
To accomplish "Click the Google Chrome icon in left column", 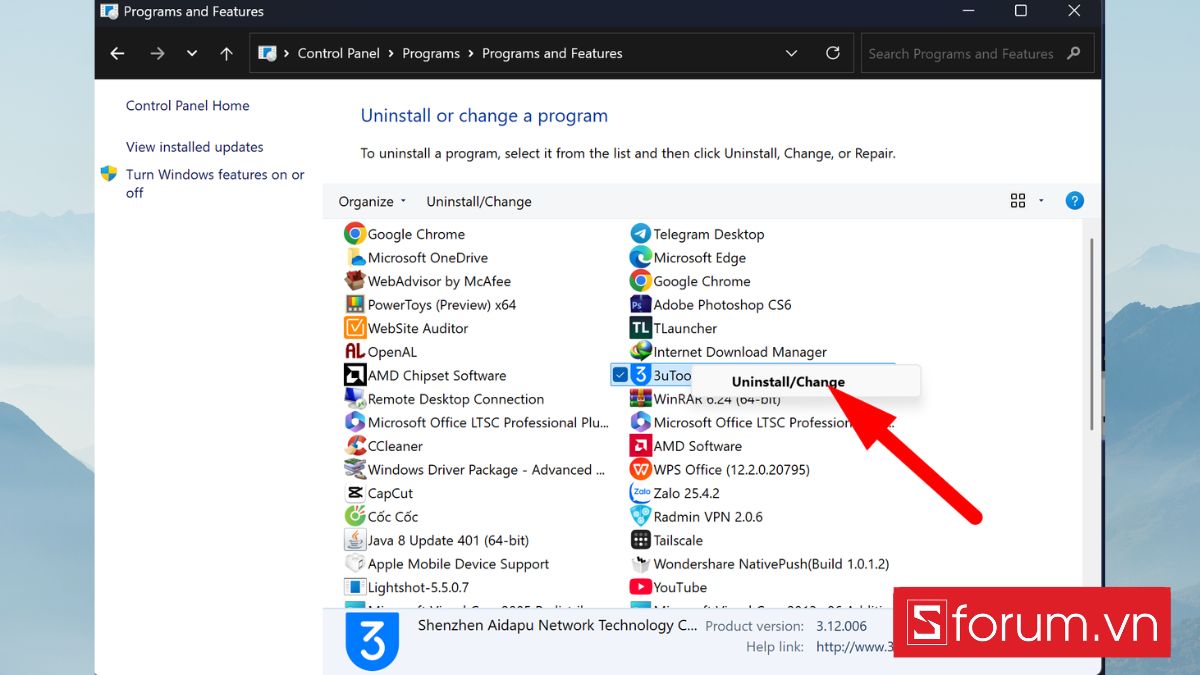I will tap(354, 234).
